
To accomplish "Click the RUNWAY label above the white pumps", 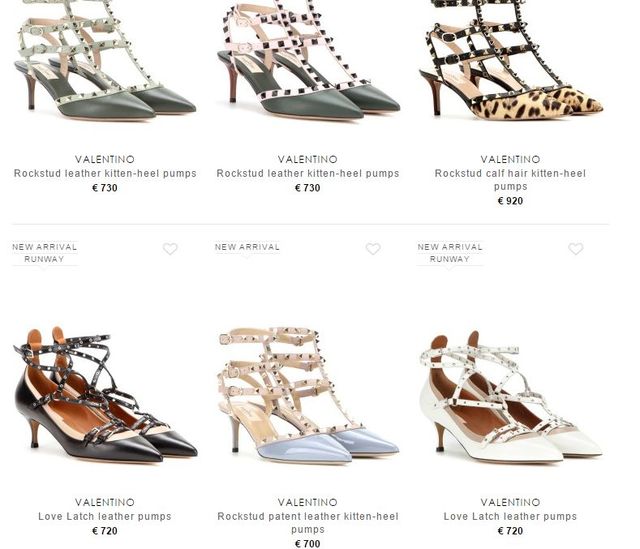I will pos(450,259).
